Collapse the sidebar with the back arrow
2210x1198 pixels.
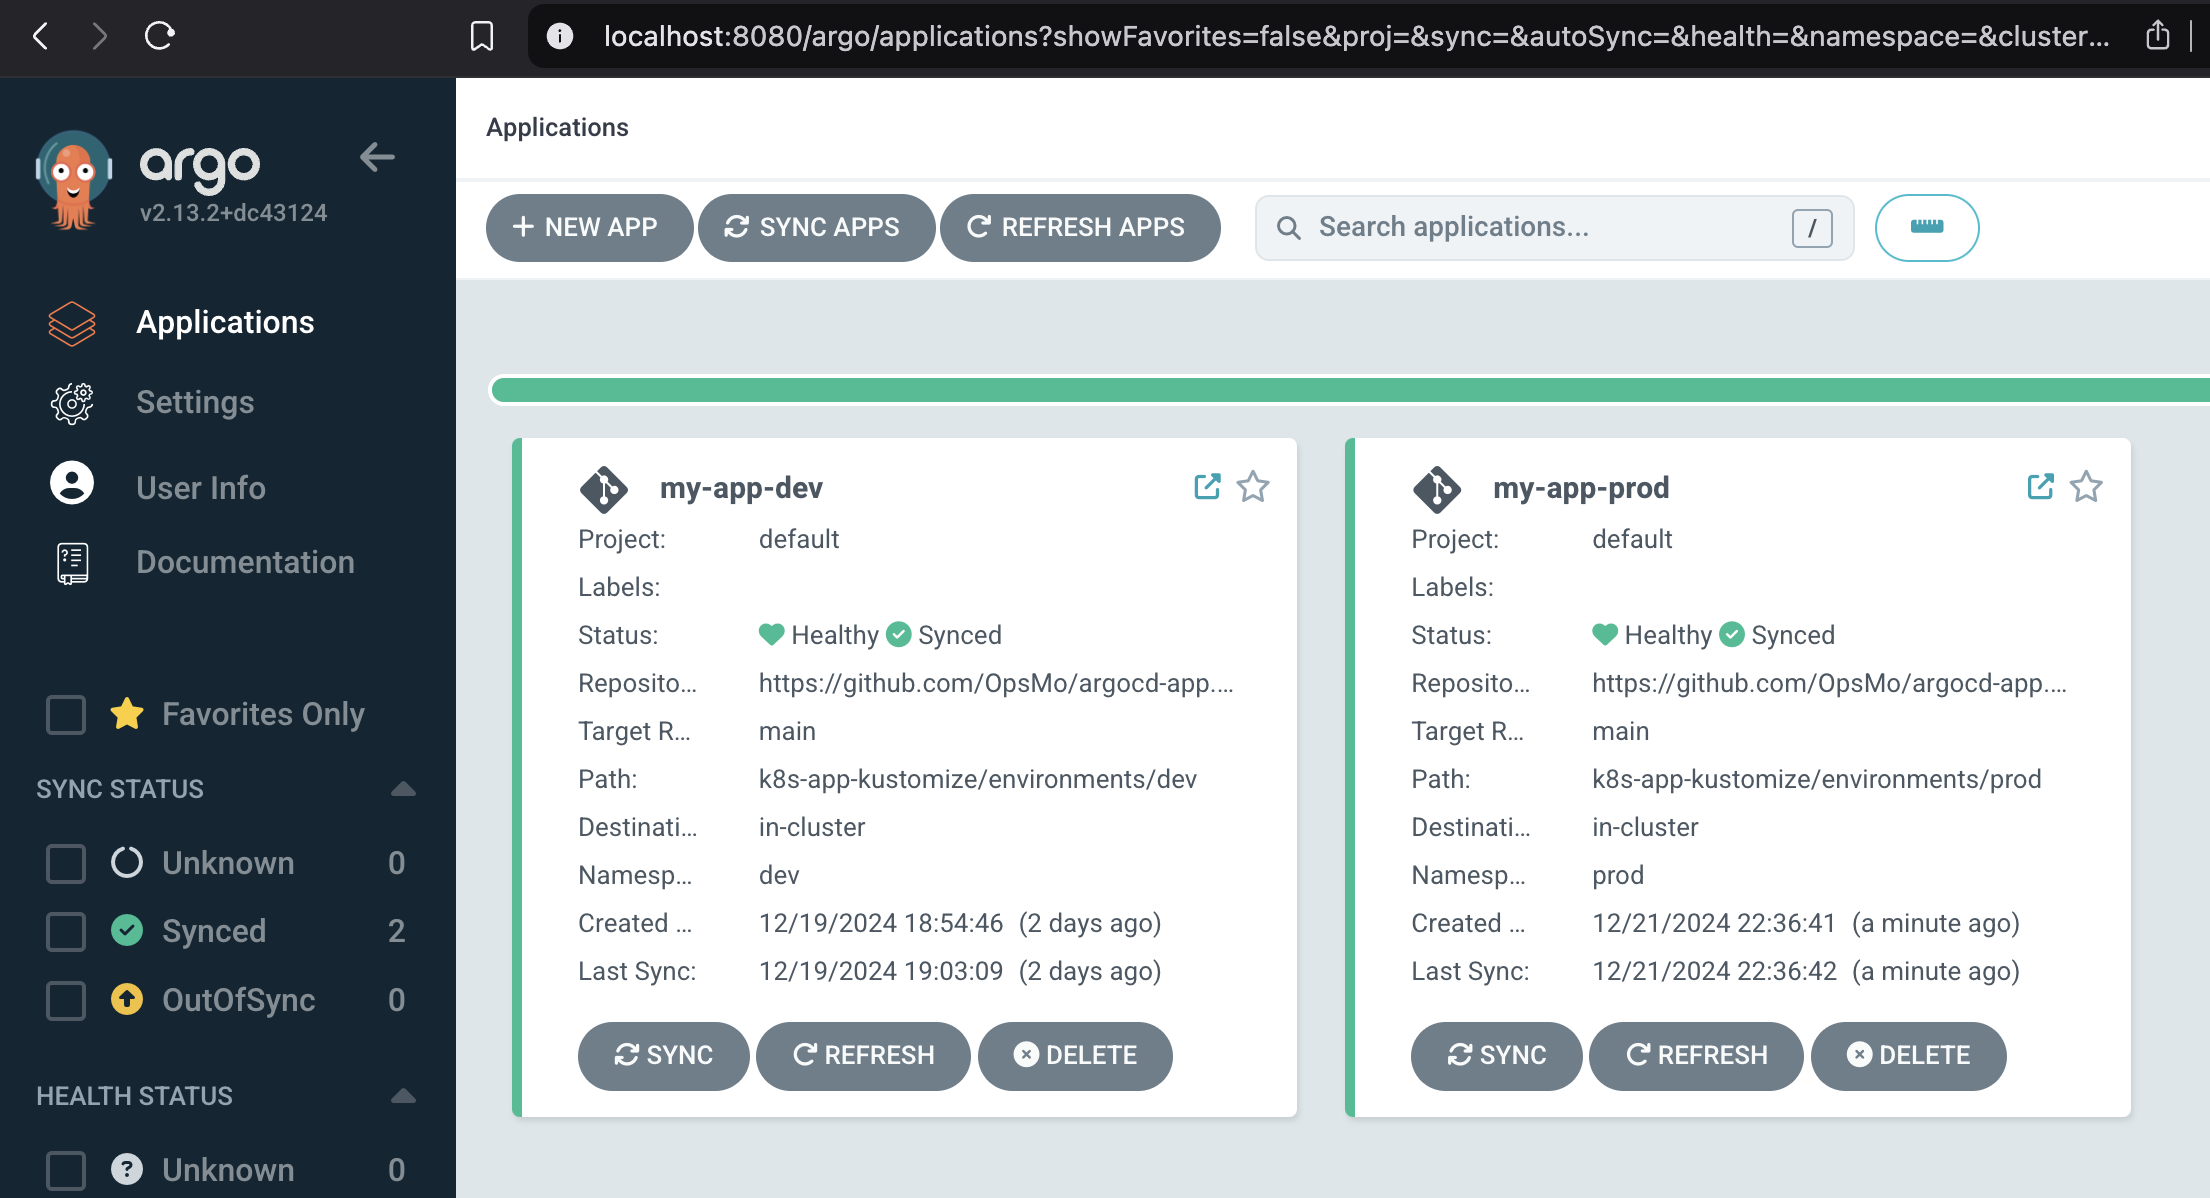[377, 157]
